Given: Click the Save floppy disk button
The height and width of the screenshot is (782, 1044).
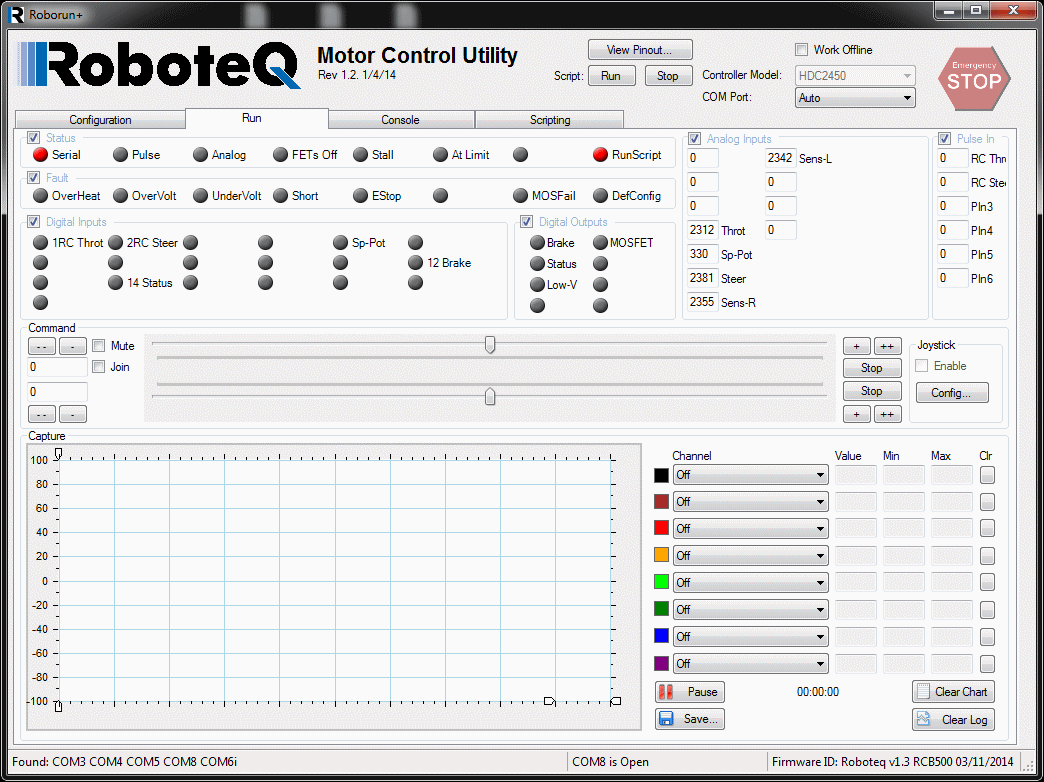Looking at the screenshot, I should point(689,719).
